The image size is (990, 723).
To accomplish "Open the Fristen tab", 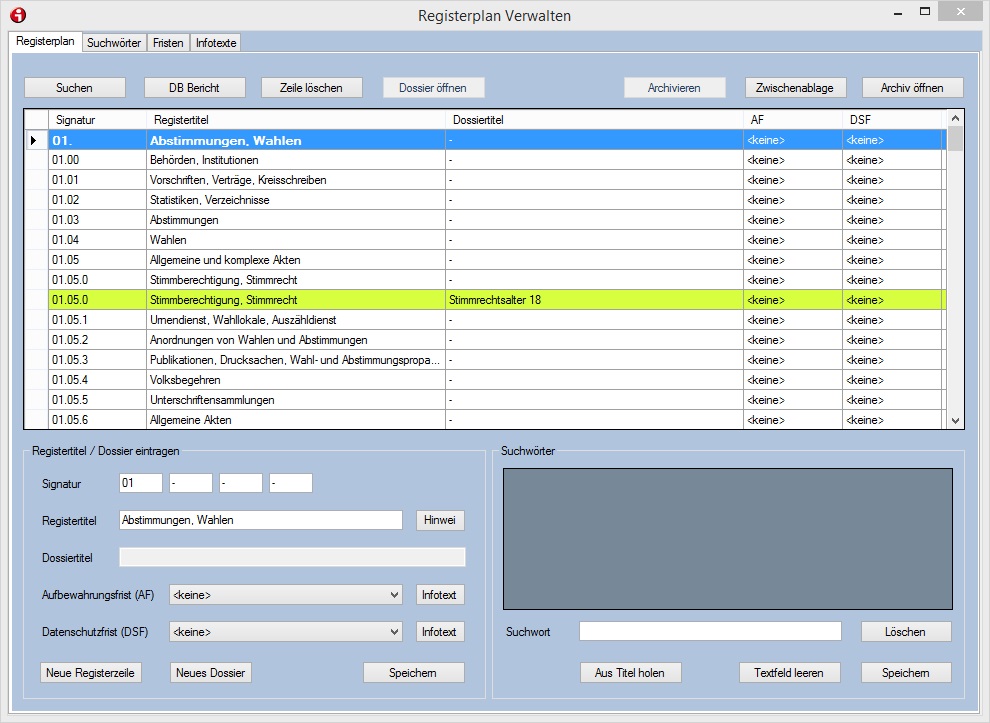I will 168,43.
